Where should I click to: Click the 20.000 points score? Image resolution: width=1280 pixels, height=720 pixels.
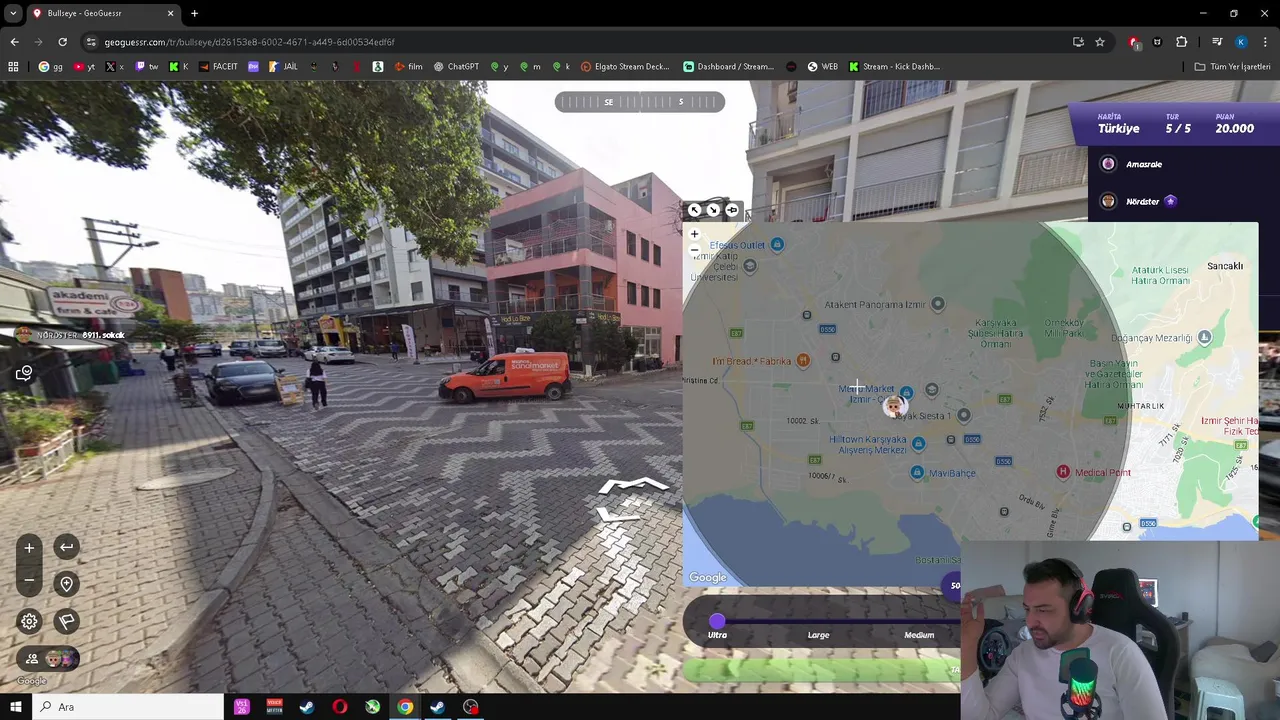tap(1234, 128)
